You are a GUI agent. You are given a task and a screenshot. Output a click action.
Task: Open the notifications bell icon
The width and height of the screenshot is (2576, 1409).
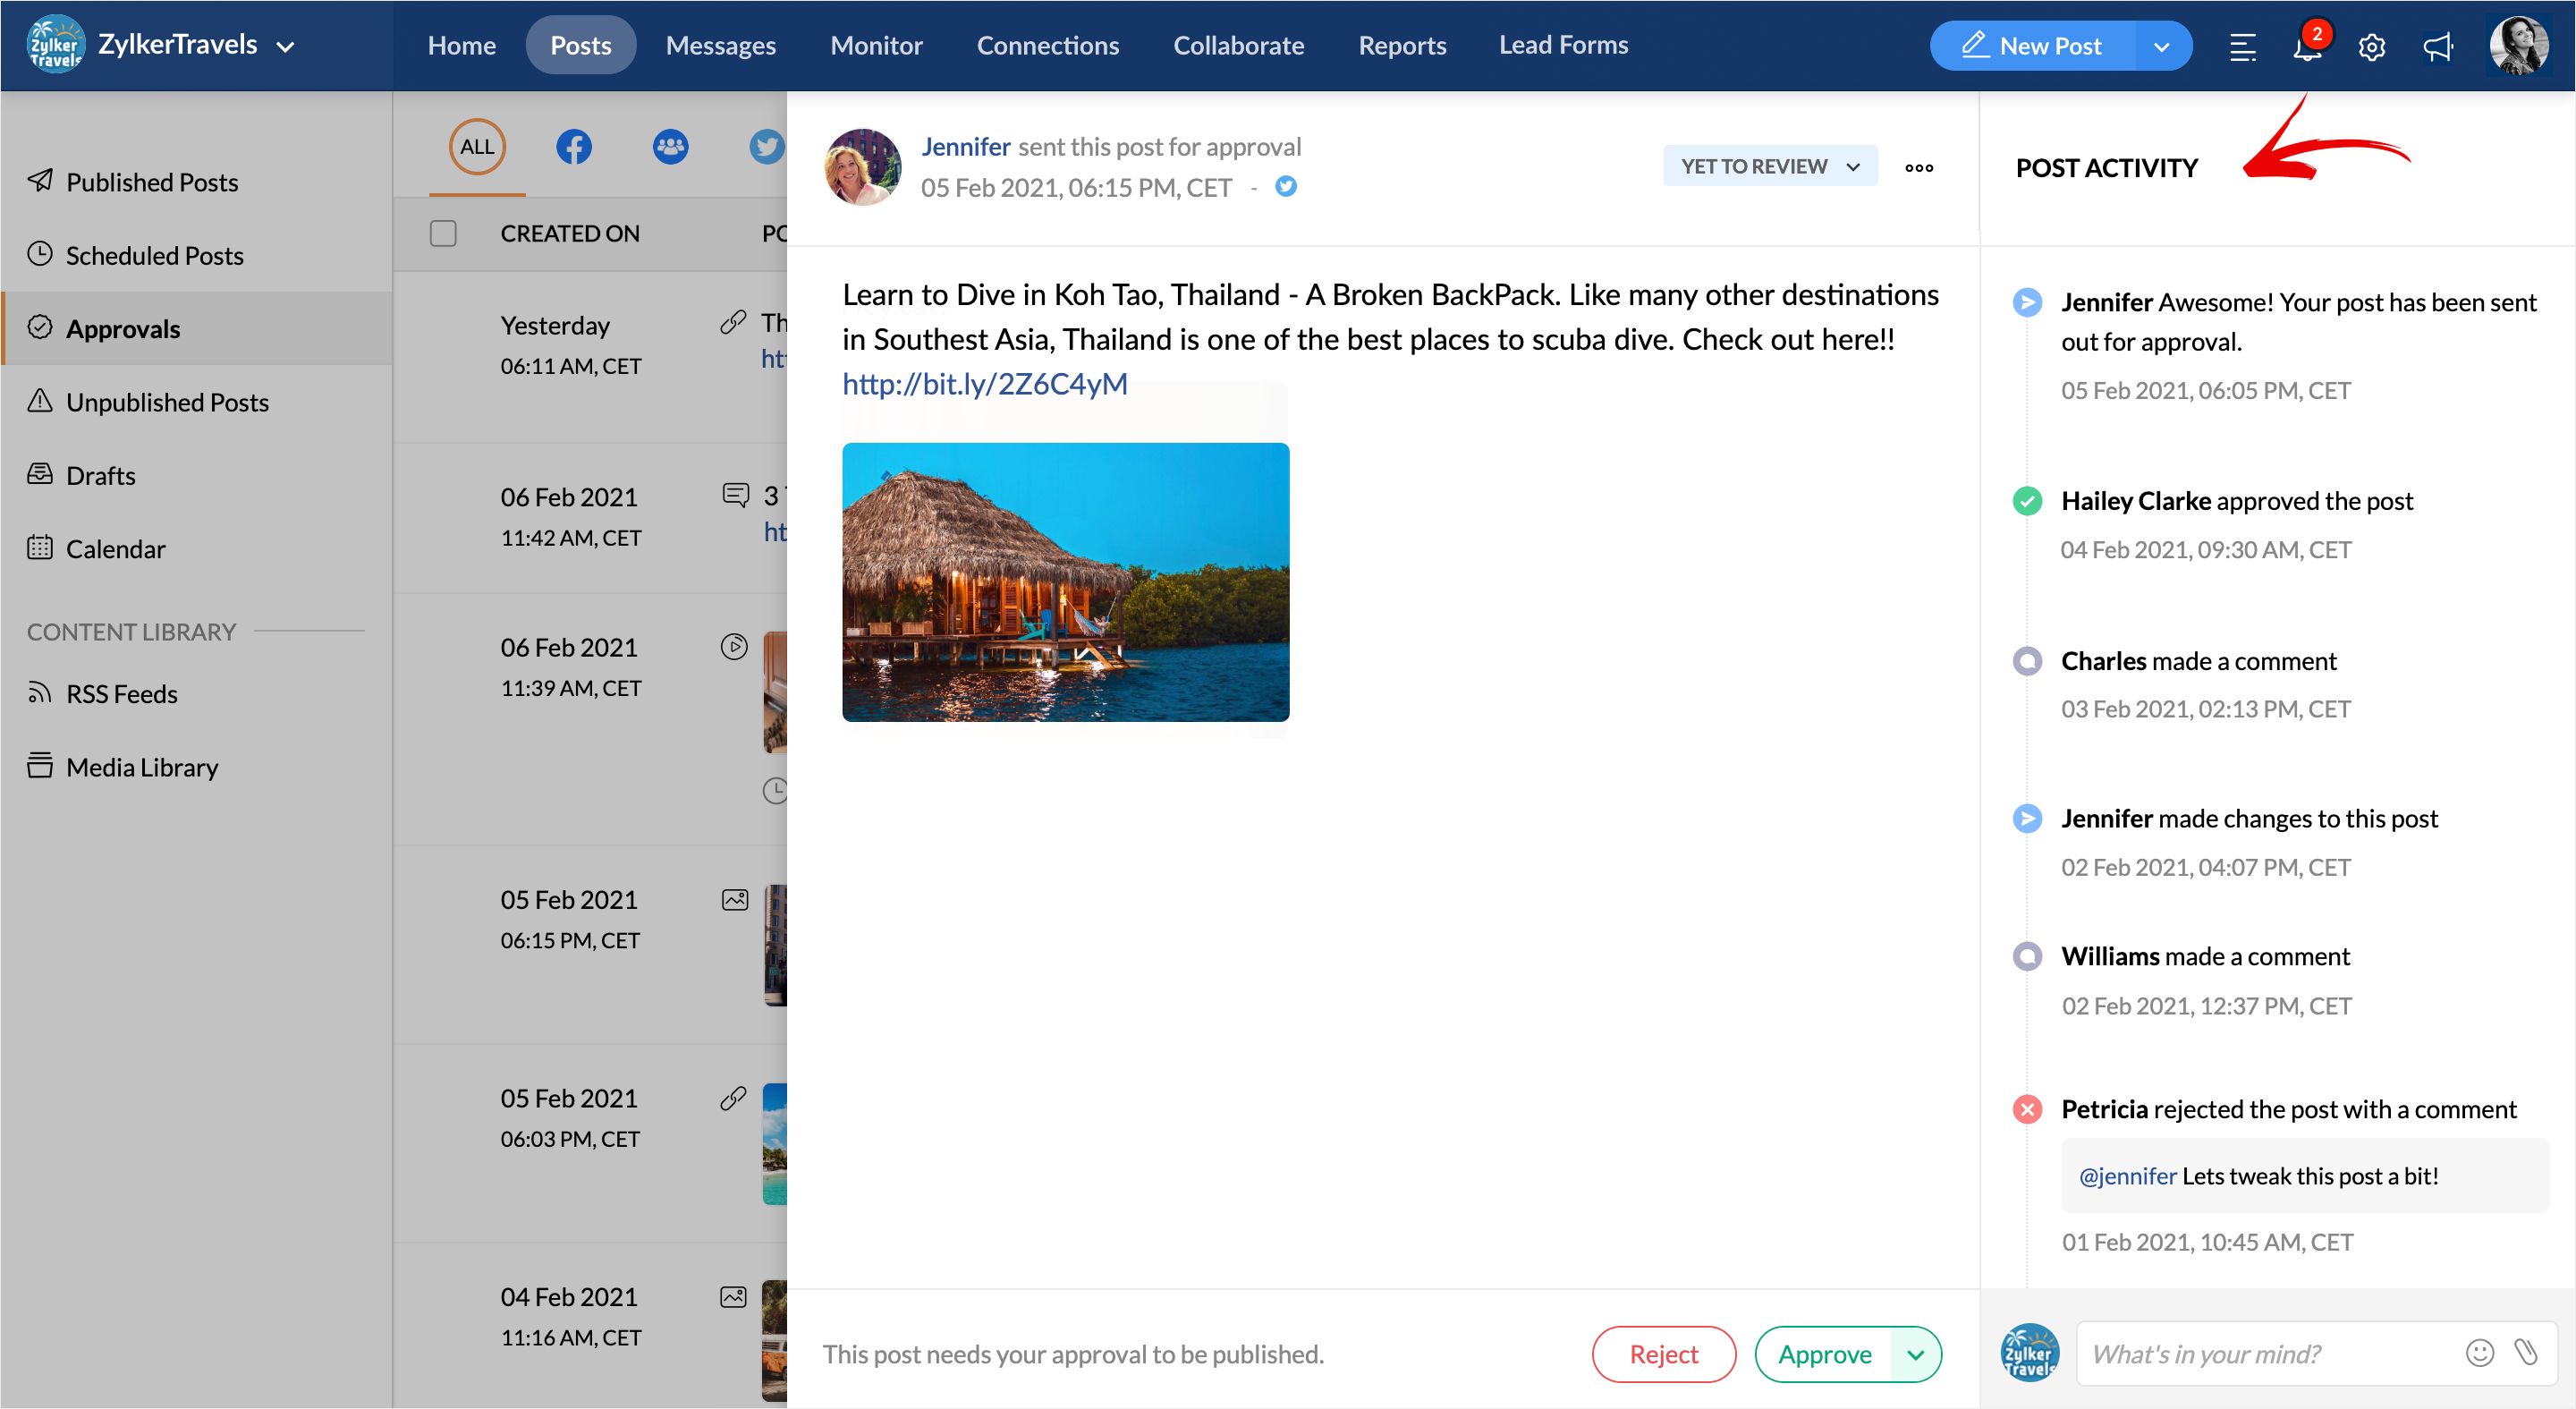coord(2306,47)
